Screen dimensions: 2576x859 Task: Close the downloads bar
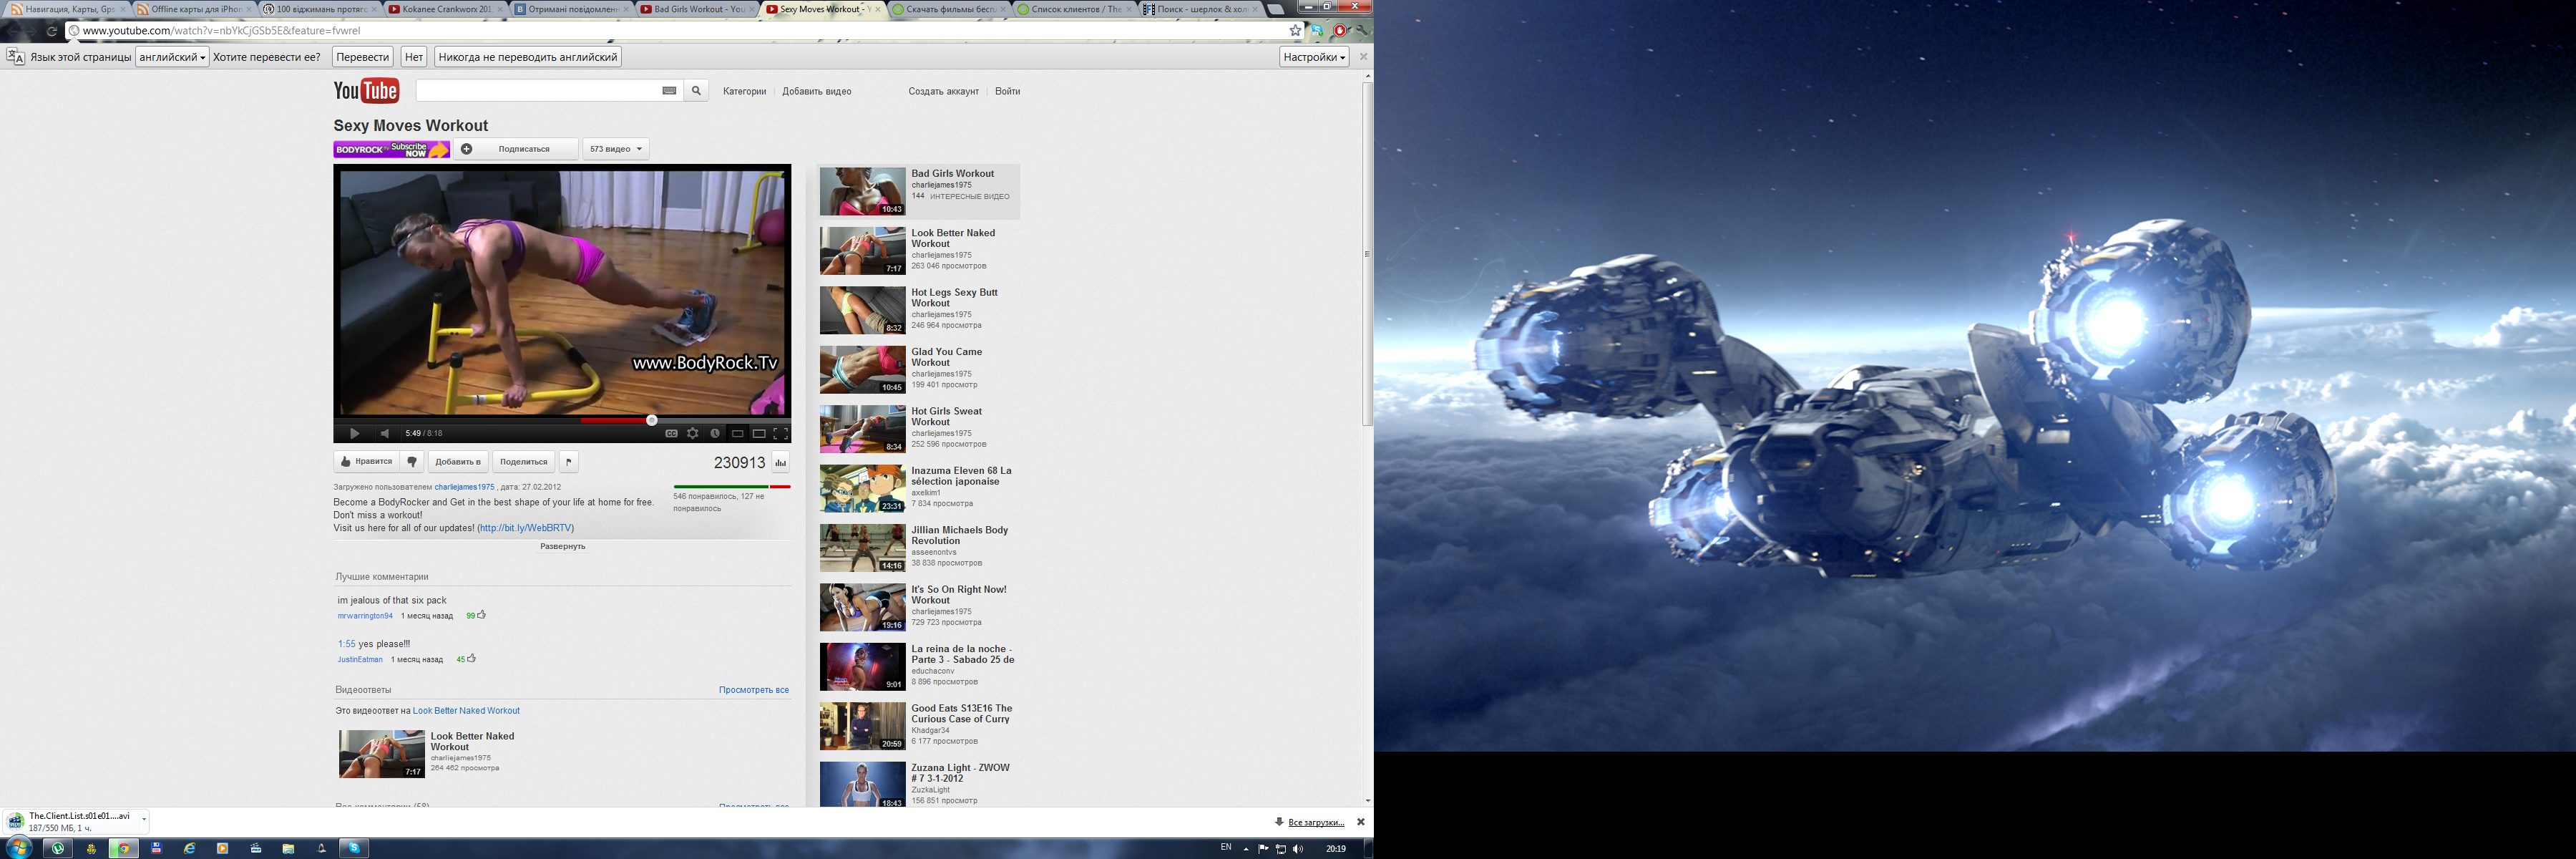pyautogui.click(x=1360, y=822)
